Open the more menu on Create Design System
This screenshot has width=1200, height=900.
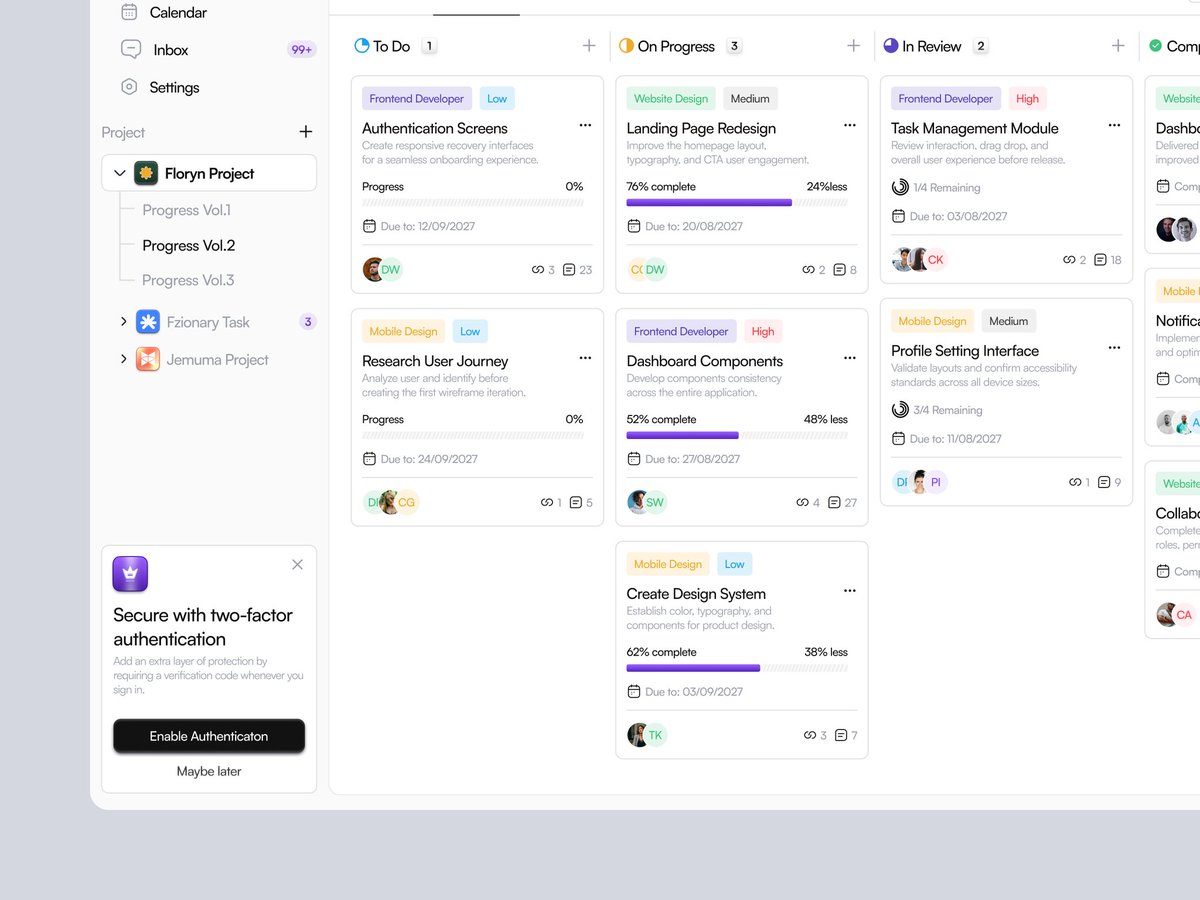coord(850,591)
